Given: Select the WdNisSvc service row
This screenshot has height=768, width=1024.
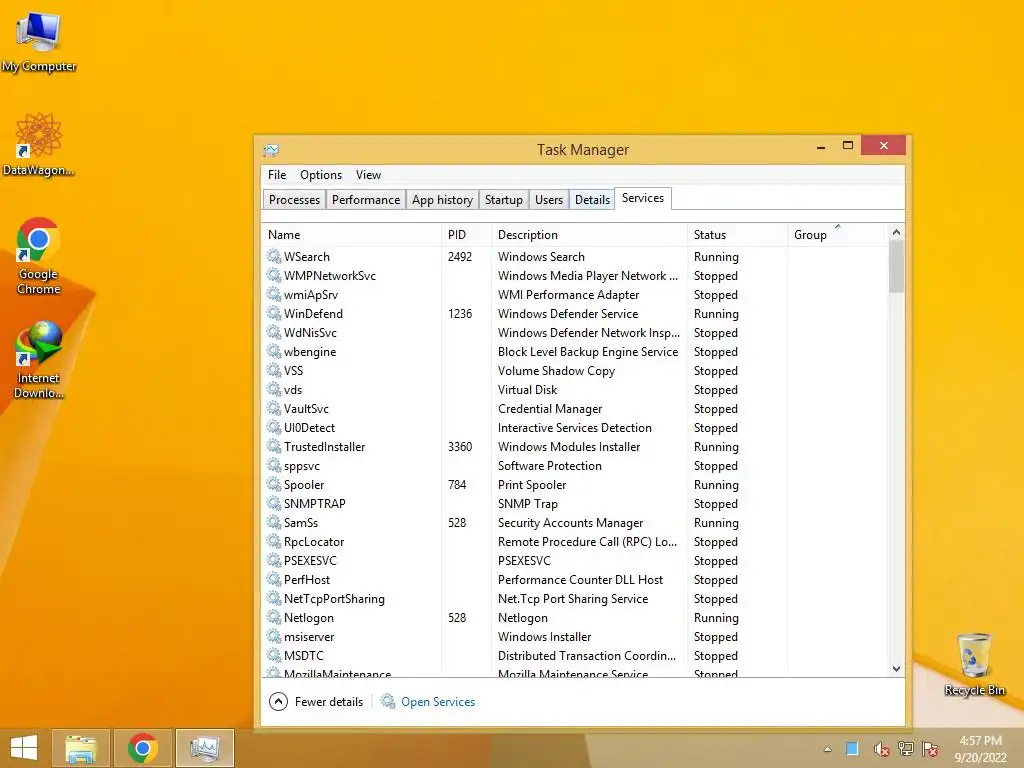Looking at the screenshot, I should (x=575, y=332).
